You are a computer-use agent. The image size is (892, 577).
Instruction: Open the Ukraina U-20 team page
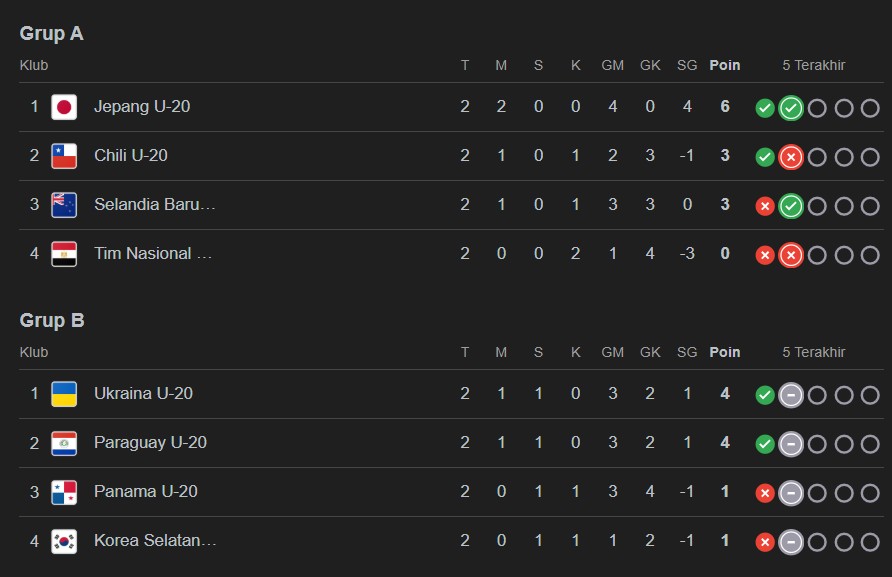point(143,394)
